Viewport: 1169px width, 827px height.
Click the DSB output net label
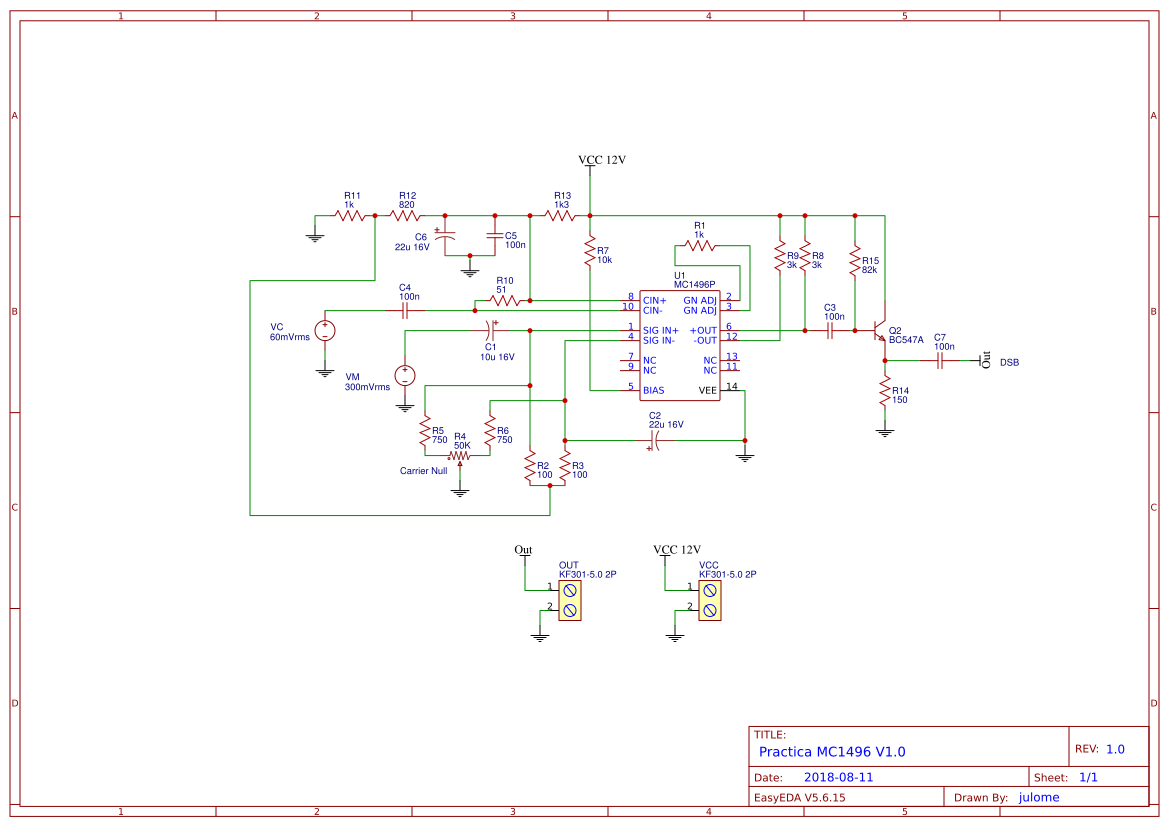[1008, 362]
